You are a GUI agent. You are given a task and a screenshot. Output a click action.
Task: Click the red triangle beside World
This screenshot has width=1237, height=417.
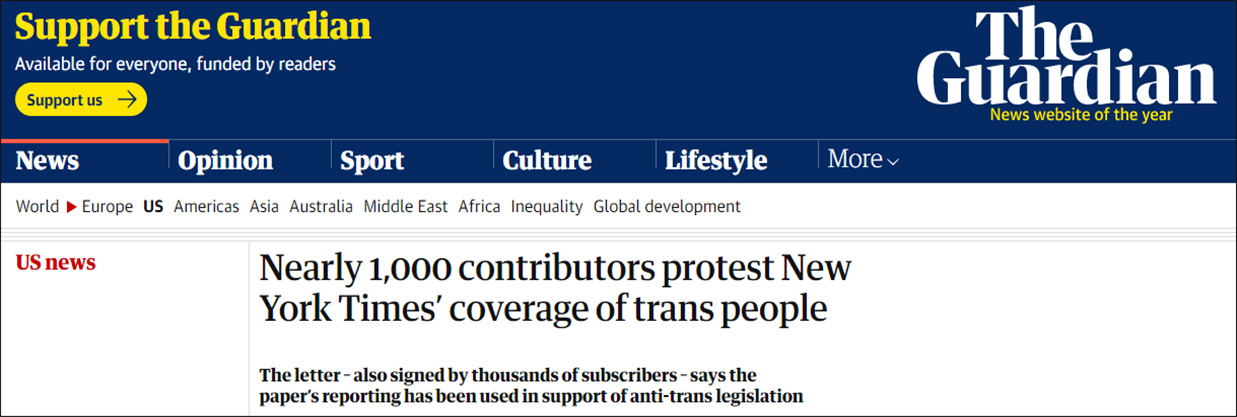tap(71, 207)
